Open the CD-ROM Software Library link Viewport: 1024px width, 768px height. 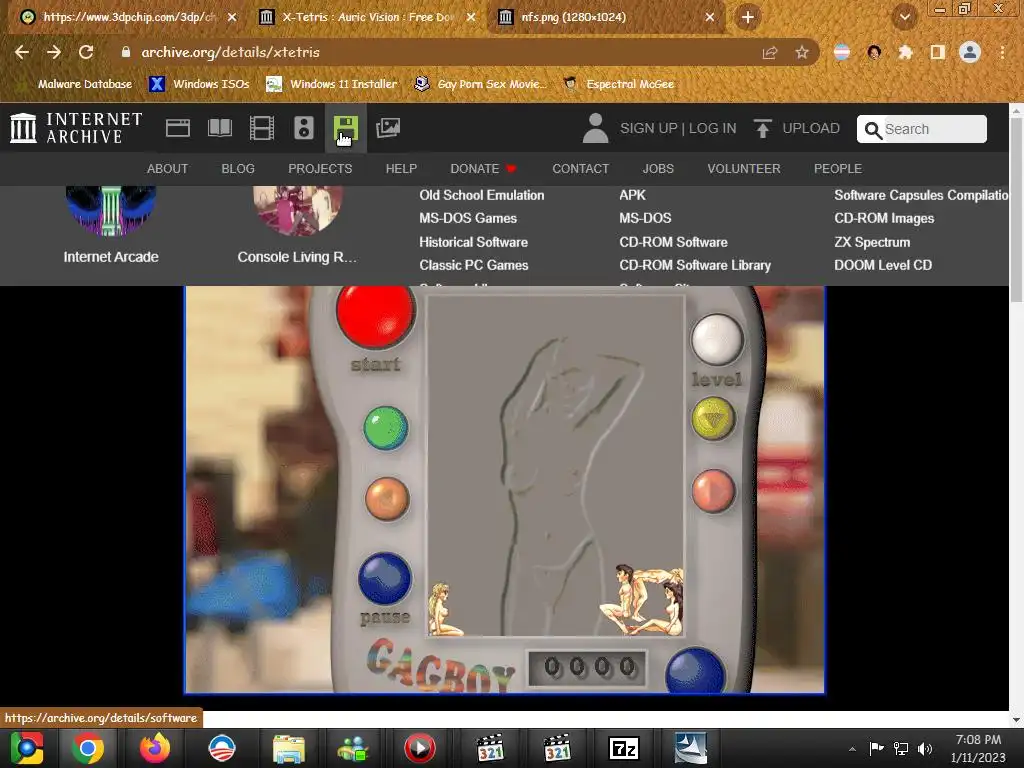[x=695, y=265]
